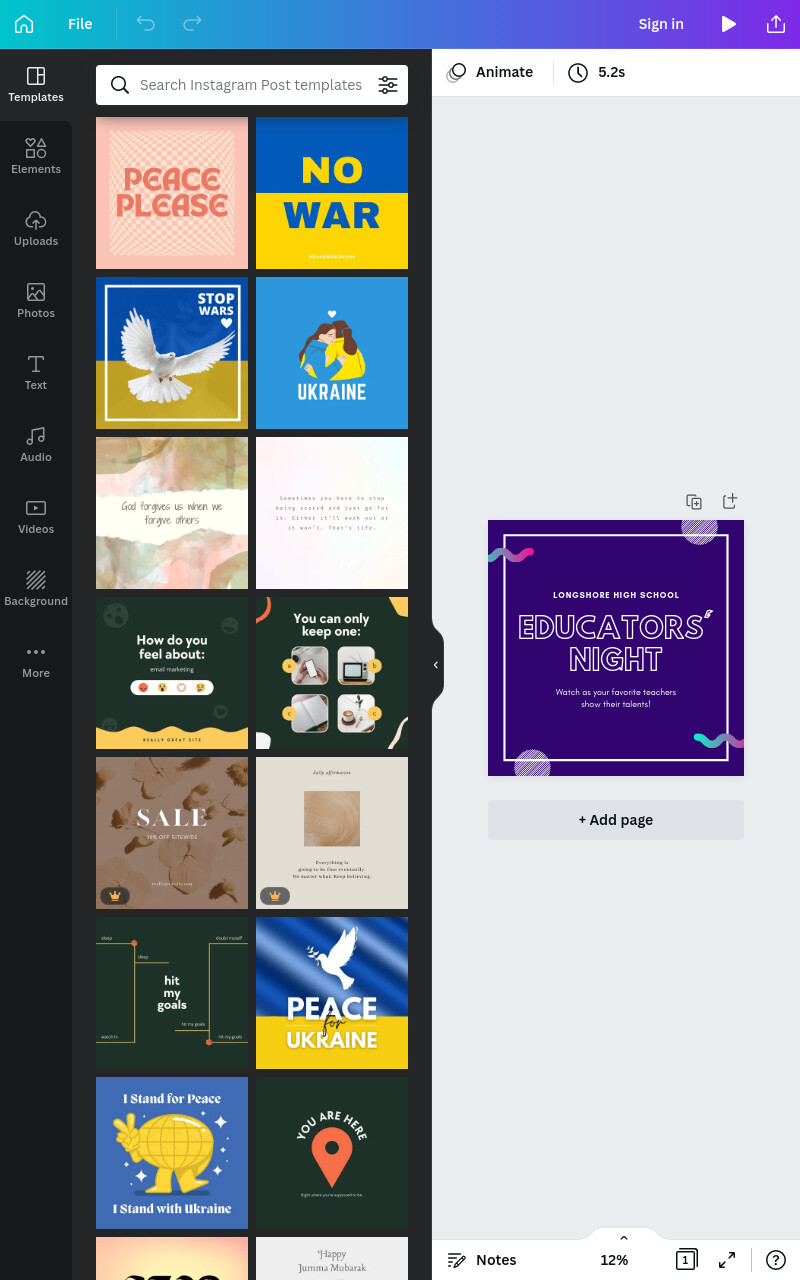Expand the bottom pages chevron

tap(624, 1238)
